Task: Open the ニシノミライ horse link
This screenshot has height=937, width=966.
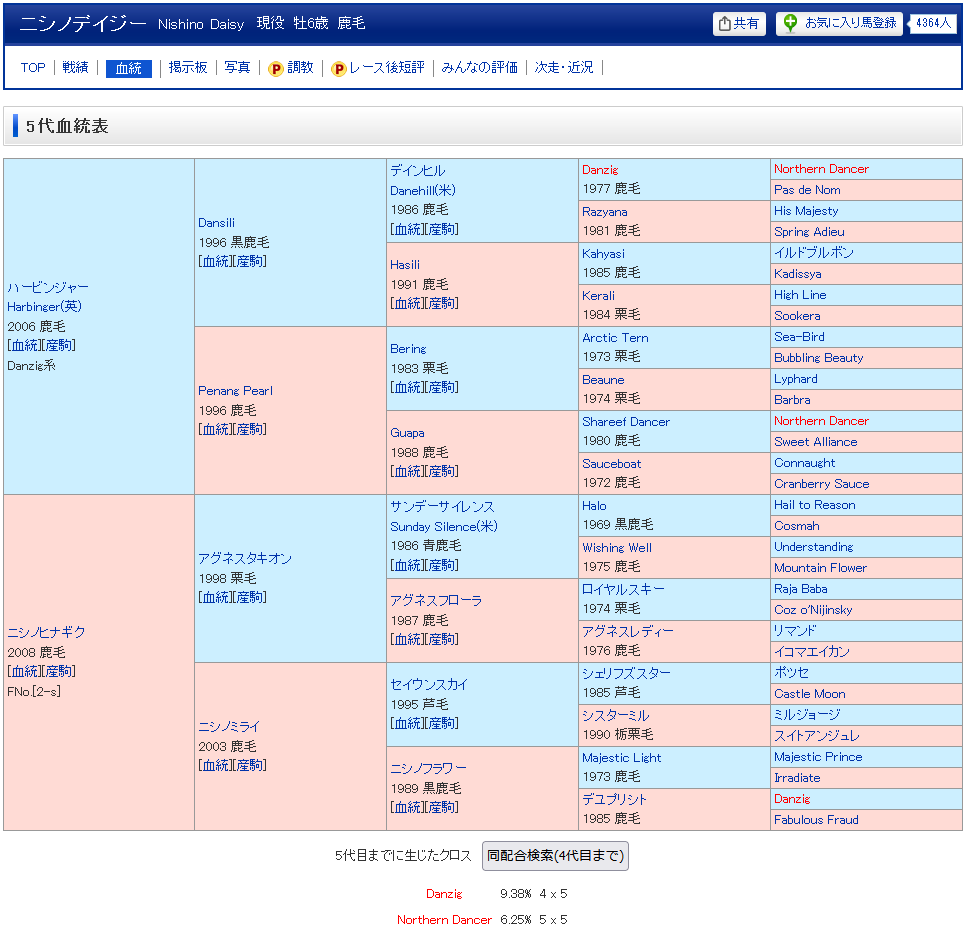Action: coord(229,726)
